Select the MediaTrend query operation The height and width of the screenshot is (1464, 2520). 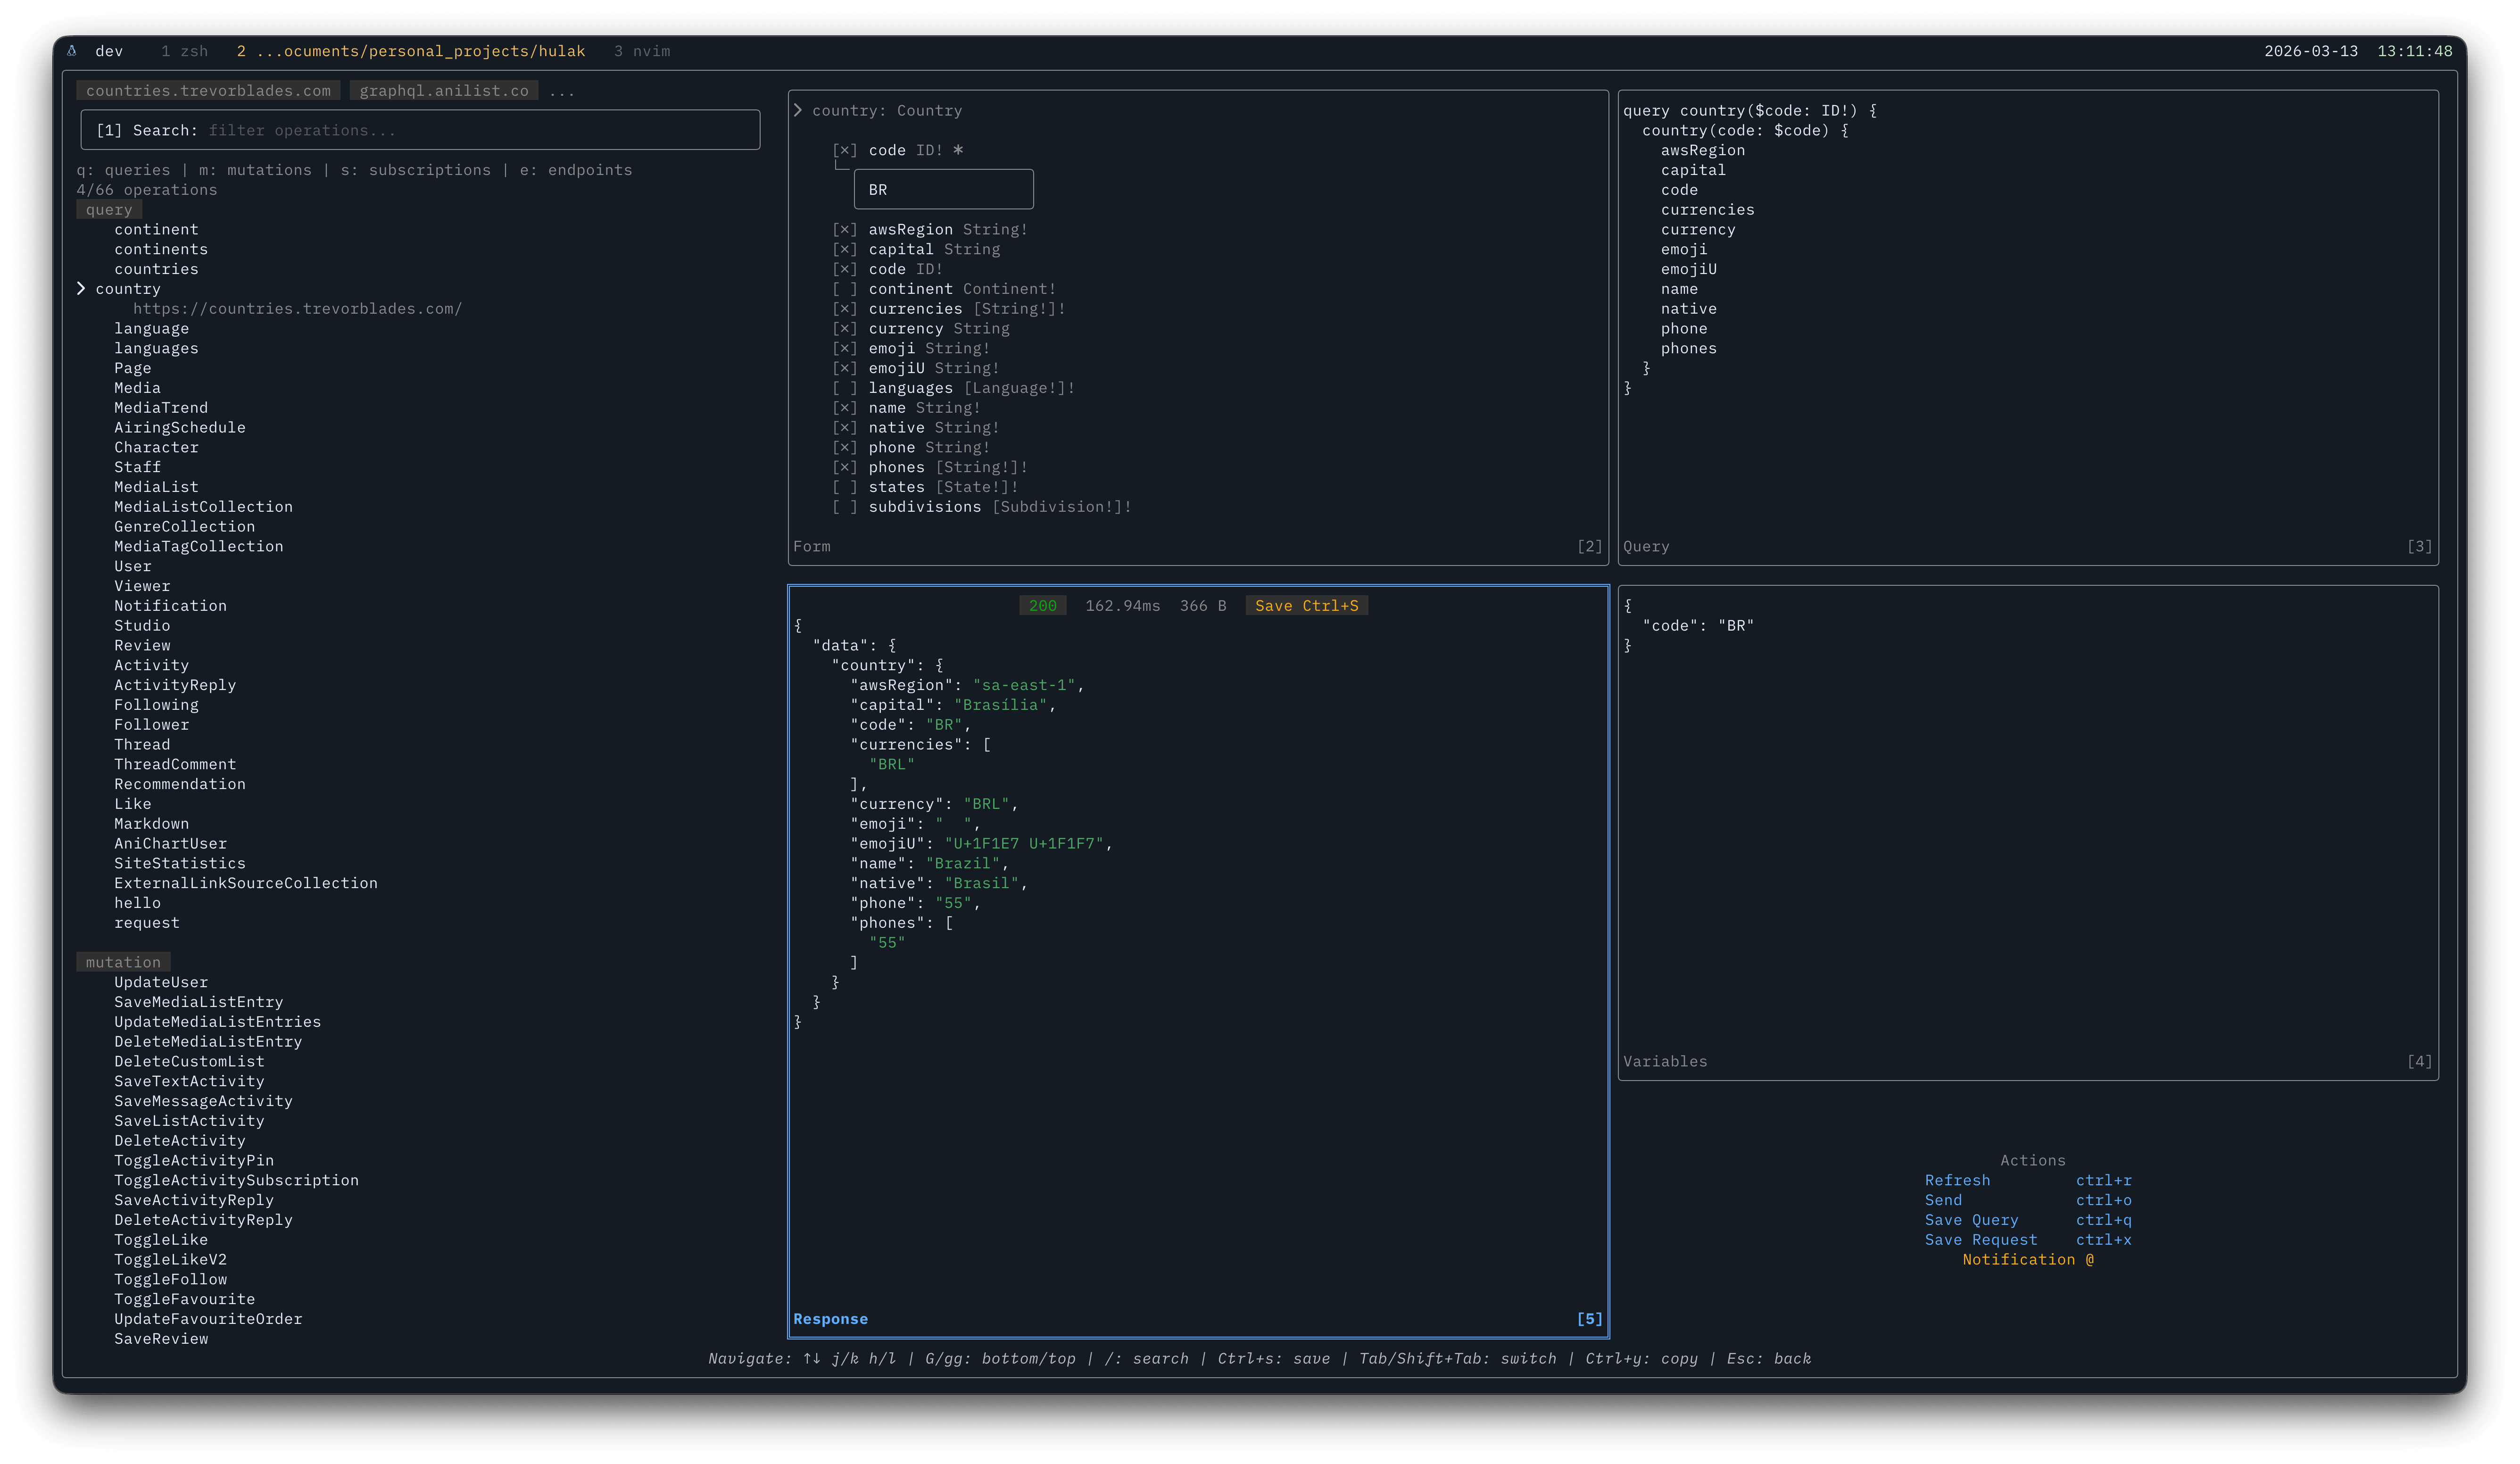pos(161,408)
